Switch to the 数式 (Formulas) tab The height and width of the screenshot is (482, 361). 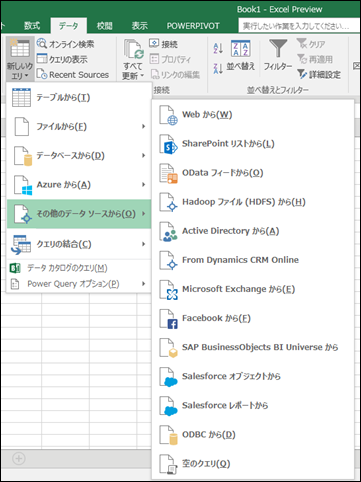pos(32,26)
